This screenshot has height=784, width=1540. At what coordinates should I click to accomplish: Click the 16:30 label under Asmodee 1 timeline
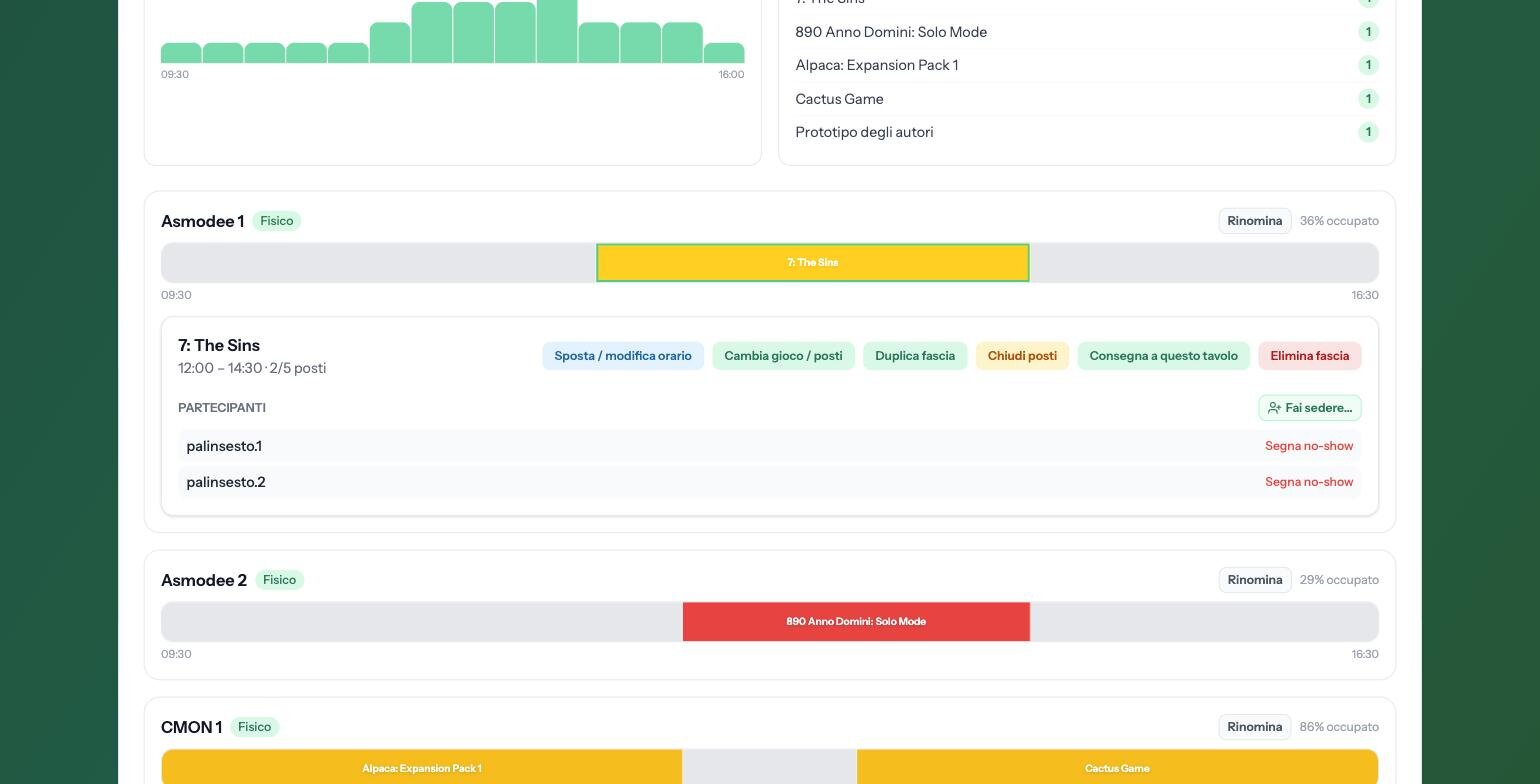click(x=1365, y=295)
